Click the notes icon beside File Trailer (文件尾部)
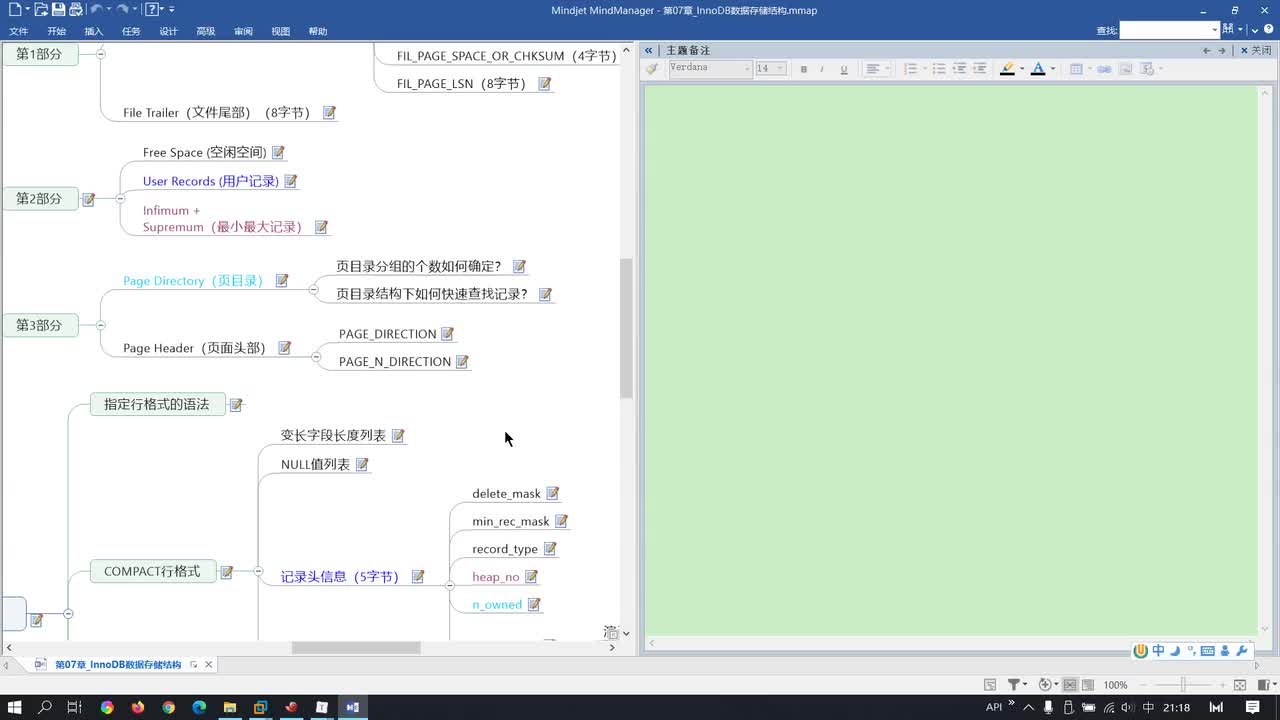1280x720 pixels. point(329,113)
